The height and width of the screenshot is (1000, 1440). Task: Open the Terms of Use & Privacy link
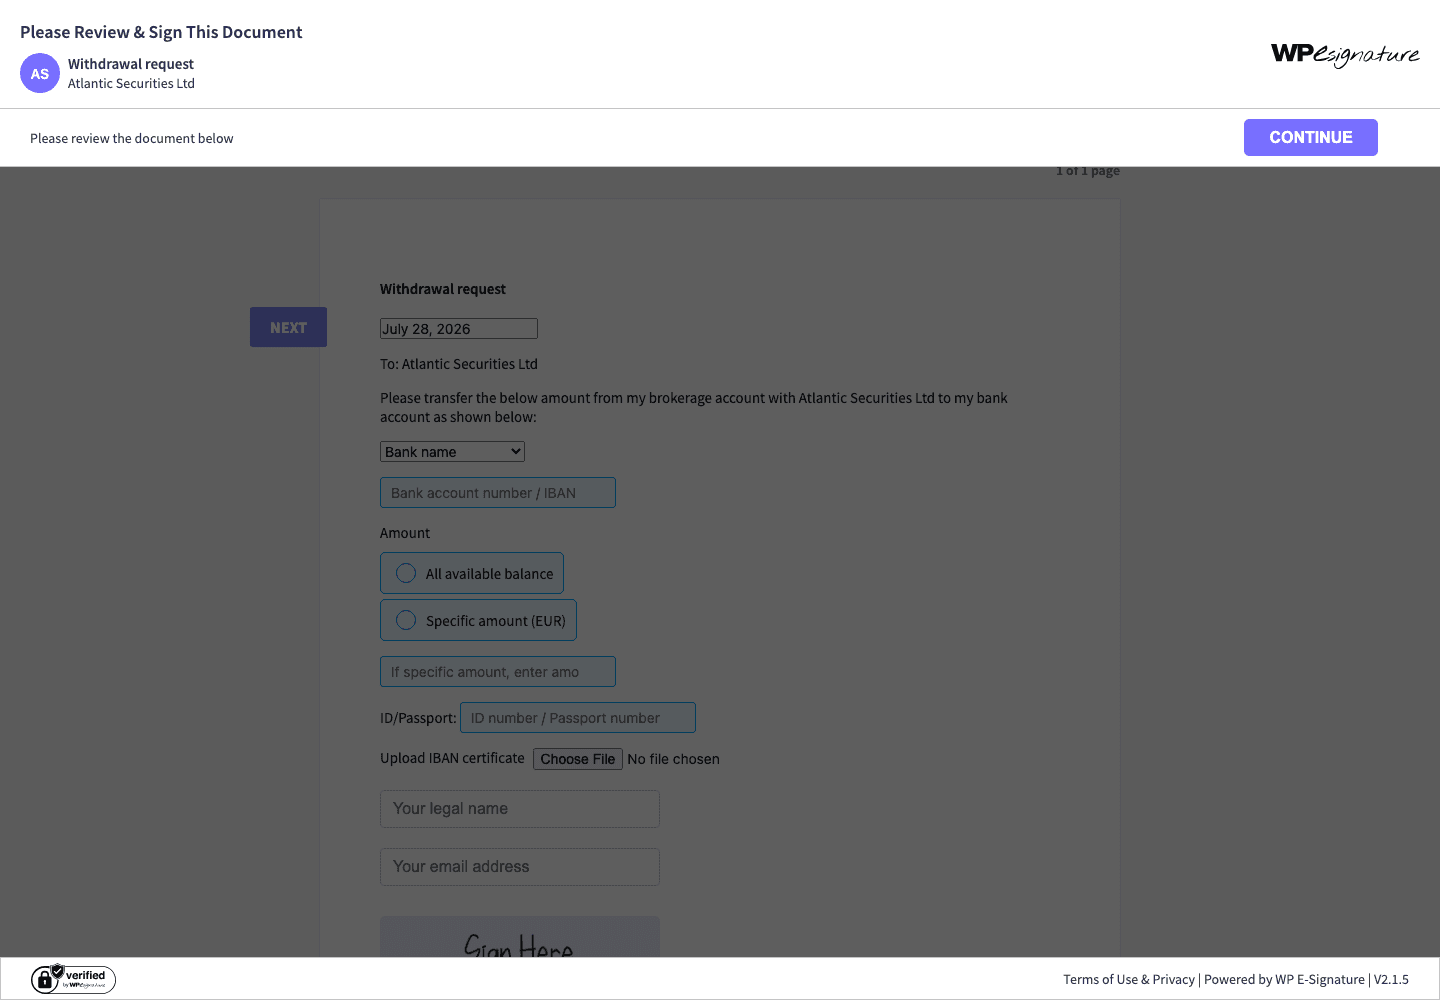point(1129,980)
